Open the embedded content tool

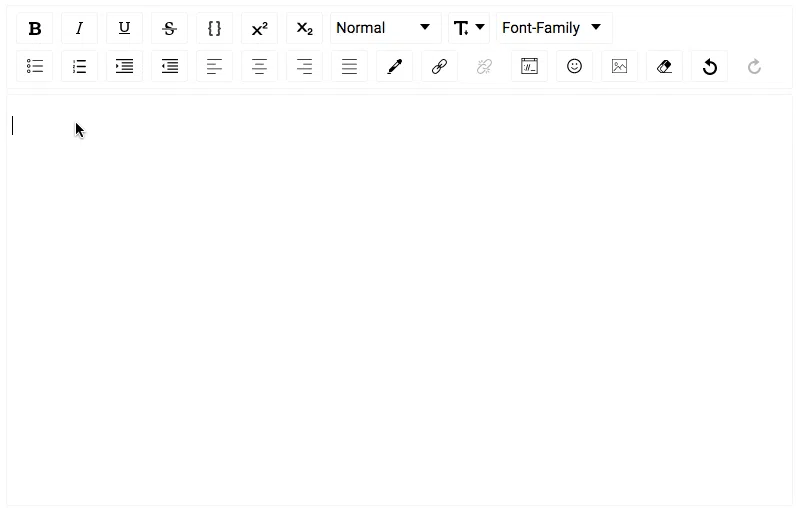point(529,66)
